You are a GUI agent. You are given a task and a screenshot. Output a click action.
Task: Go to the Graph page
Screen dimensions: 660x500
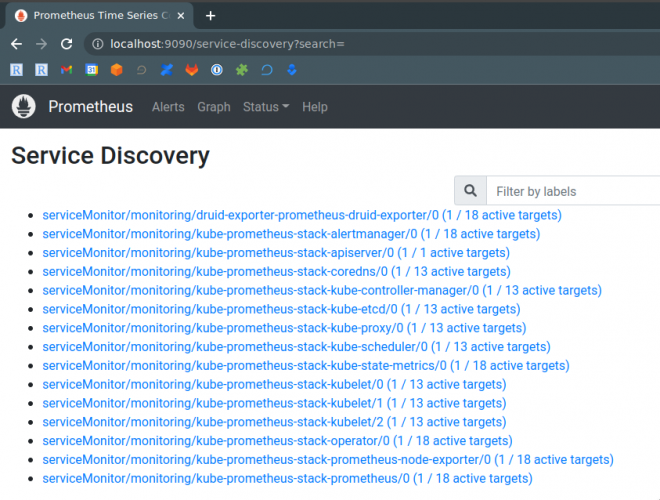214,107
